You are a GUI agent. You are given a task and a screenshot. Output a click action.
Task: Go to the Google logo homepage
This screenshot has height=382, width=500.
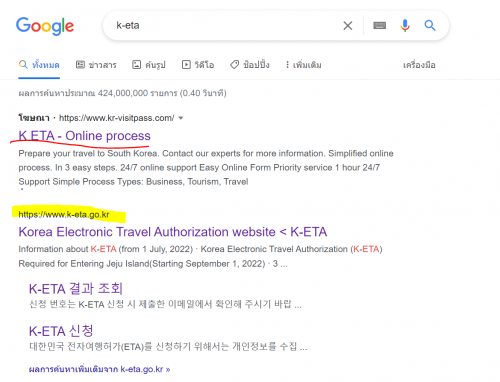coord(45,26)
